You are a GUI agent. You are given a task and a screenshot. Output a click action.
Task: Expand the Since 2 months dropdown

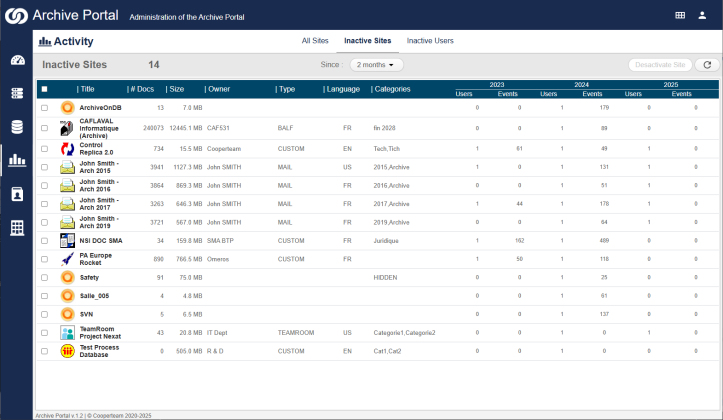[376, 65]
